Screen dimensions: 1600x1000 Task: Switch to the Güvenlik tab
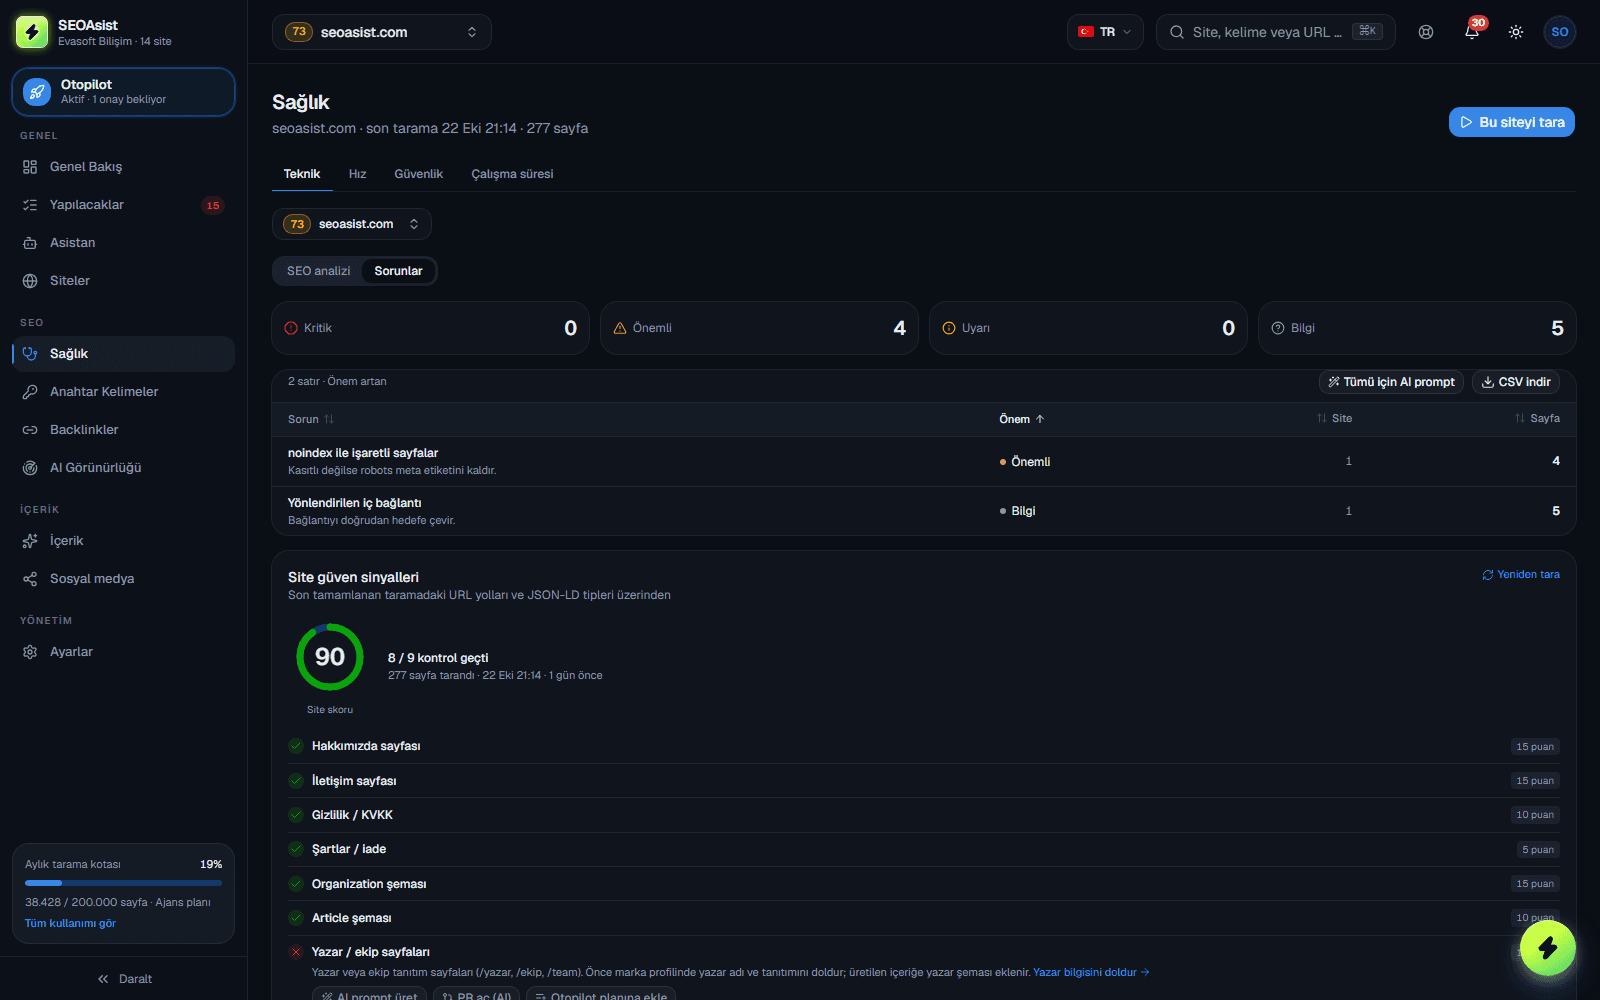[418, 174]
